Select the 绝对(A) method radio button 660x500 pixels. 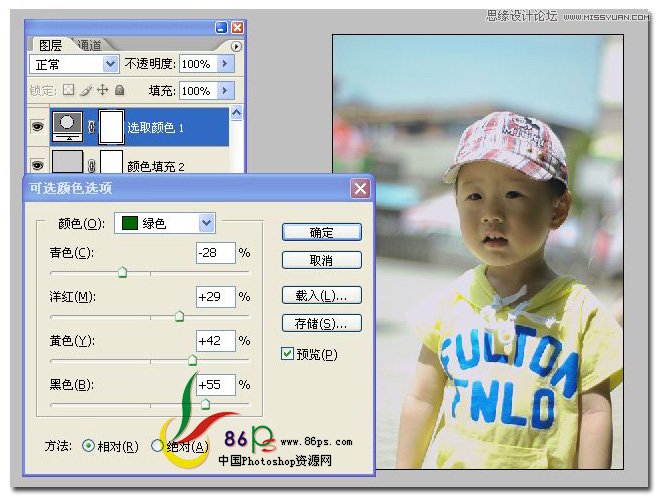tap(157, 446)
